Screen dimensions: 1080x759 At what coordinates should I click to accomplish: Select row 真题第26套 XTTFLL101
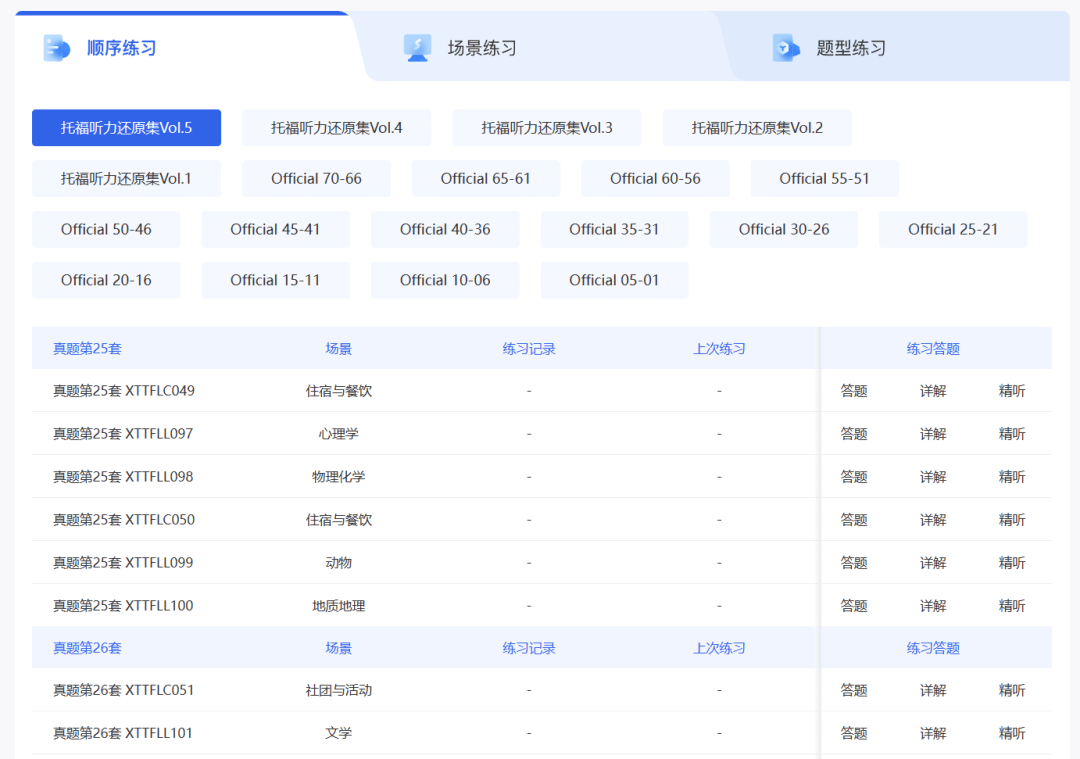coord(541,734)
